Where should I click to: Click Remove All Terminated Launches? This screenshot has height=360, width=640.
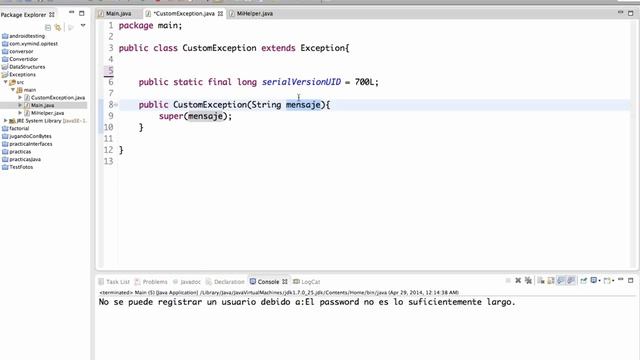(x=528, y=280)
